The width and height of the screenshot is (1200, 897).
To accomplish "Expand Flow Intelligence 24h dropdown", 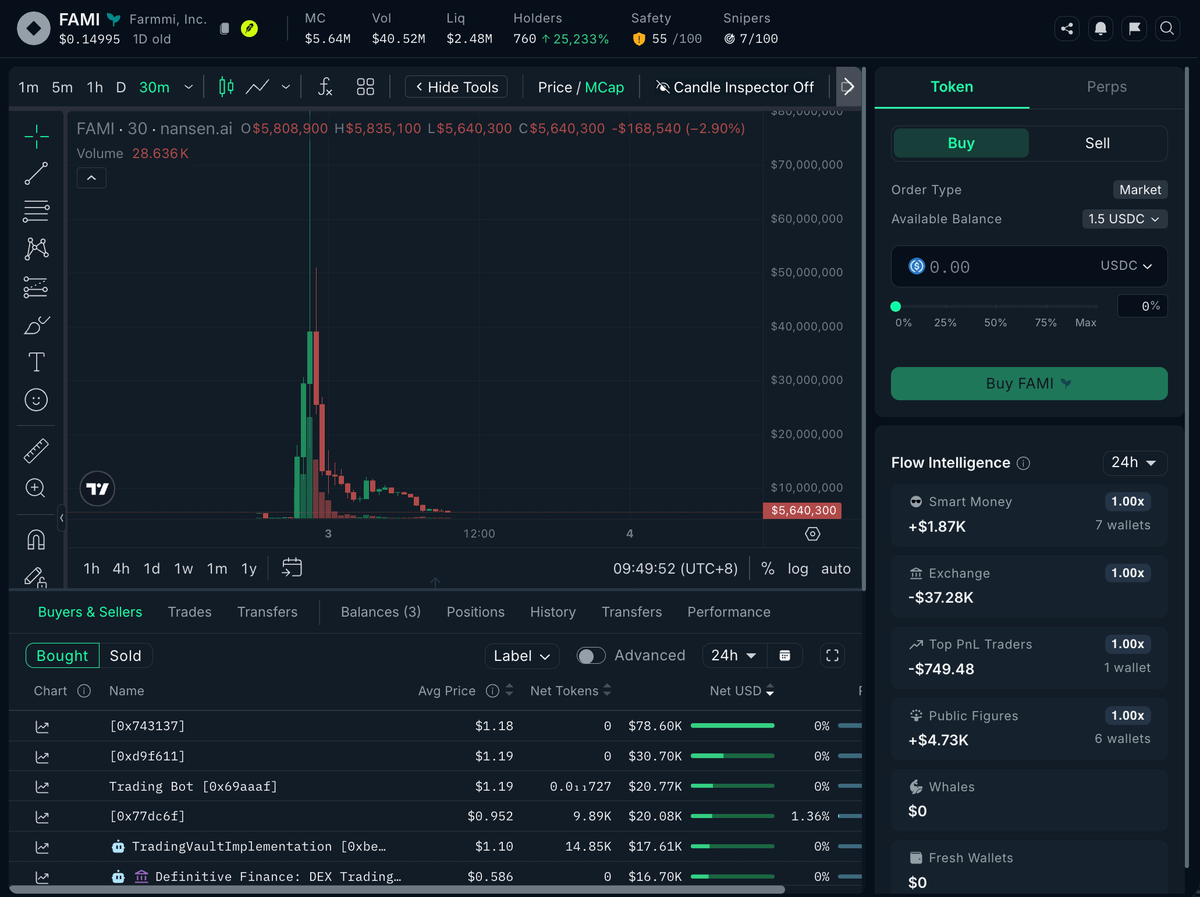I will pos(1135,462).
